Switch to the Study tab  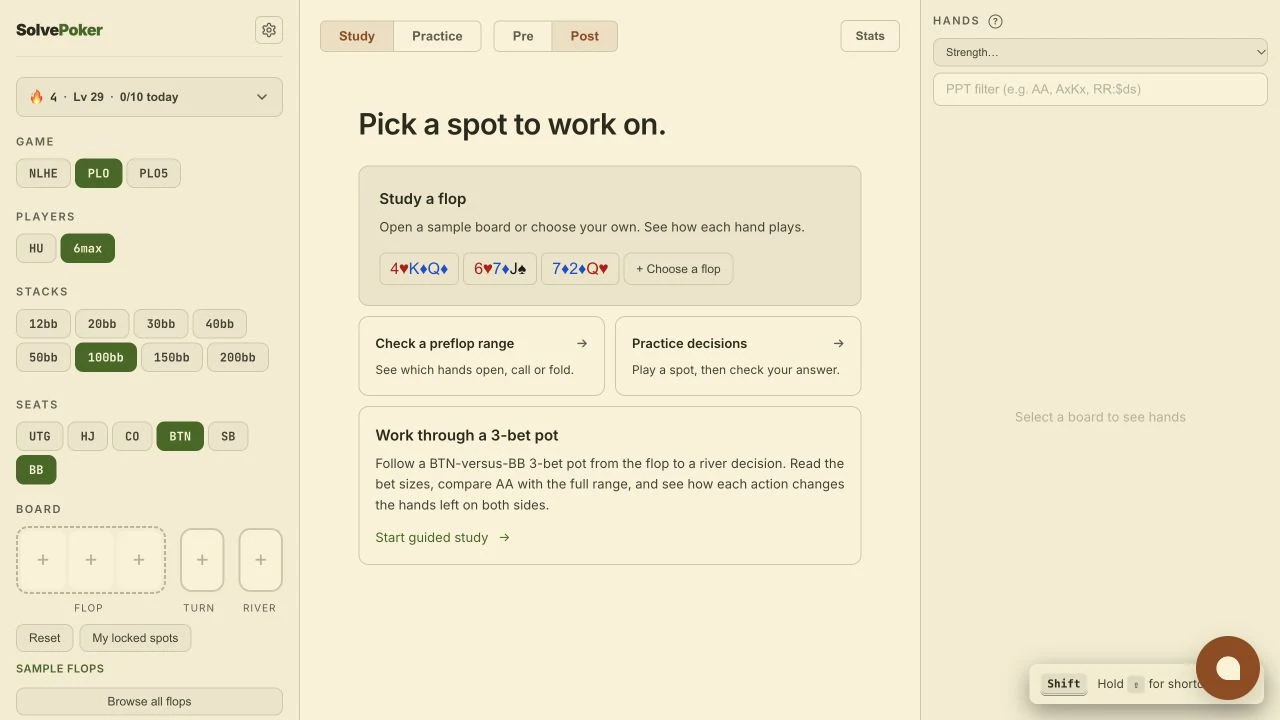pos(357,36)
